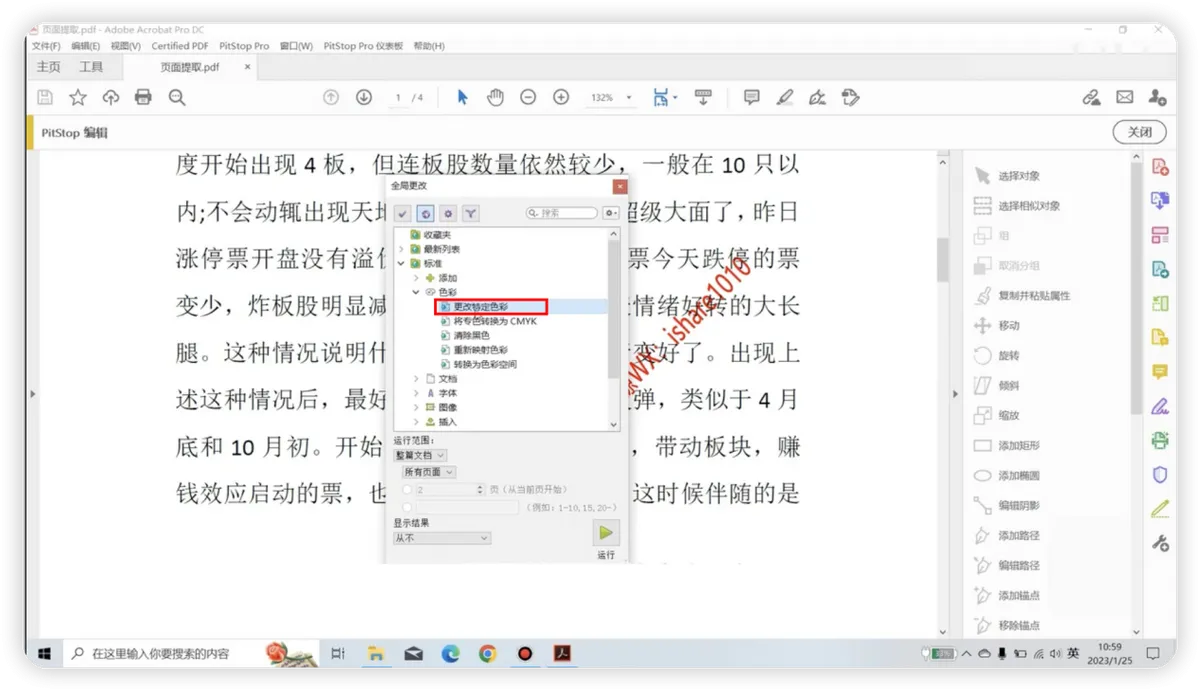Open the 文件(F) menu

46,46
